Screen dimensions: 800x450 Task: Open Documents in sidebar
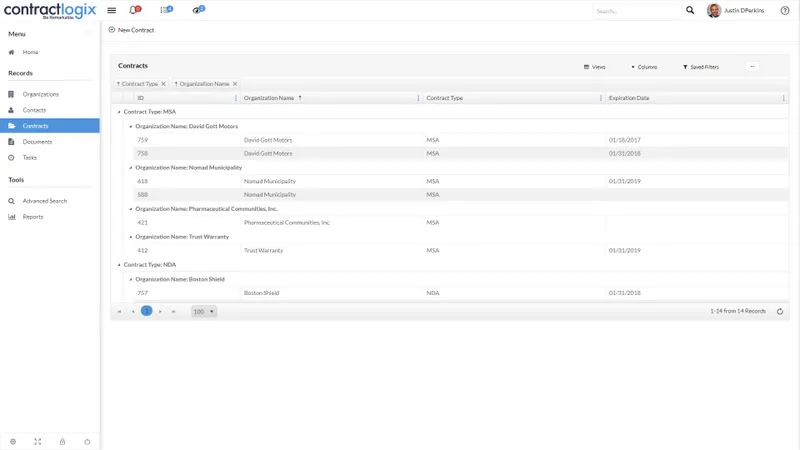click(x=37, y=142)
